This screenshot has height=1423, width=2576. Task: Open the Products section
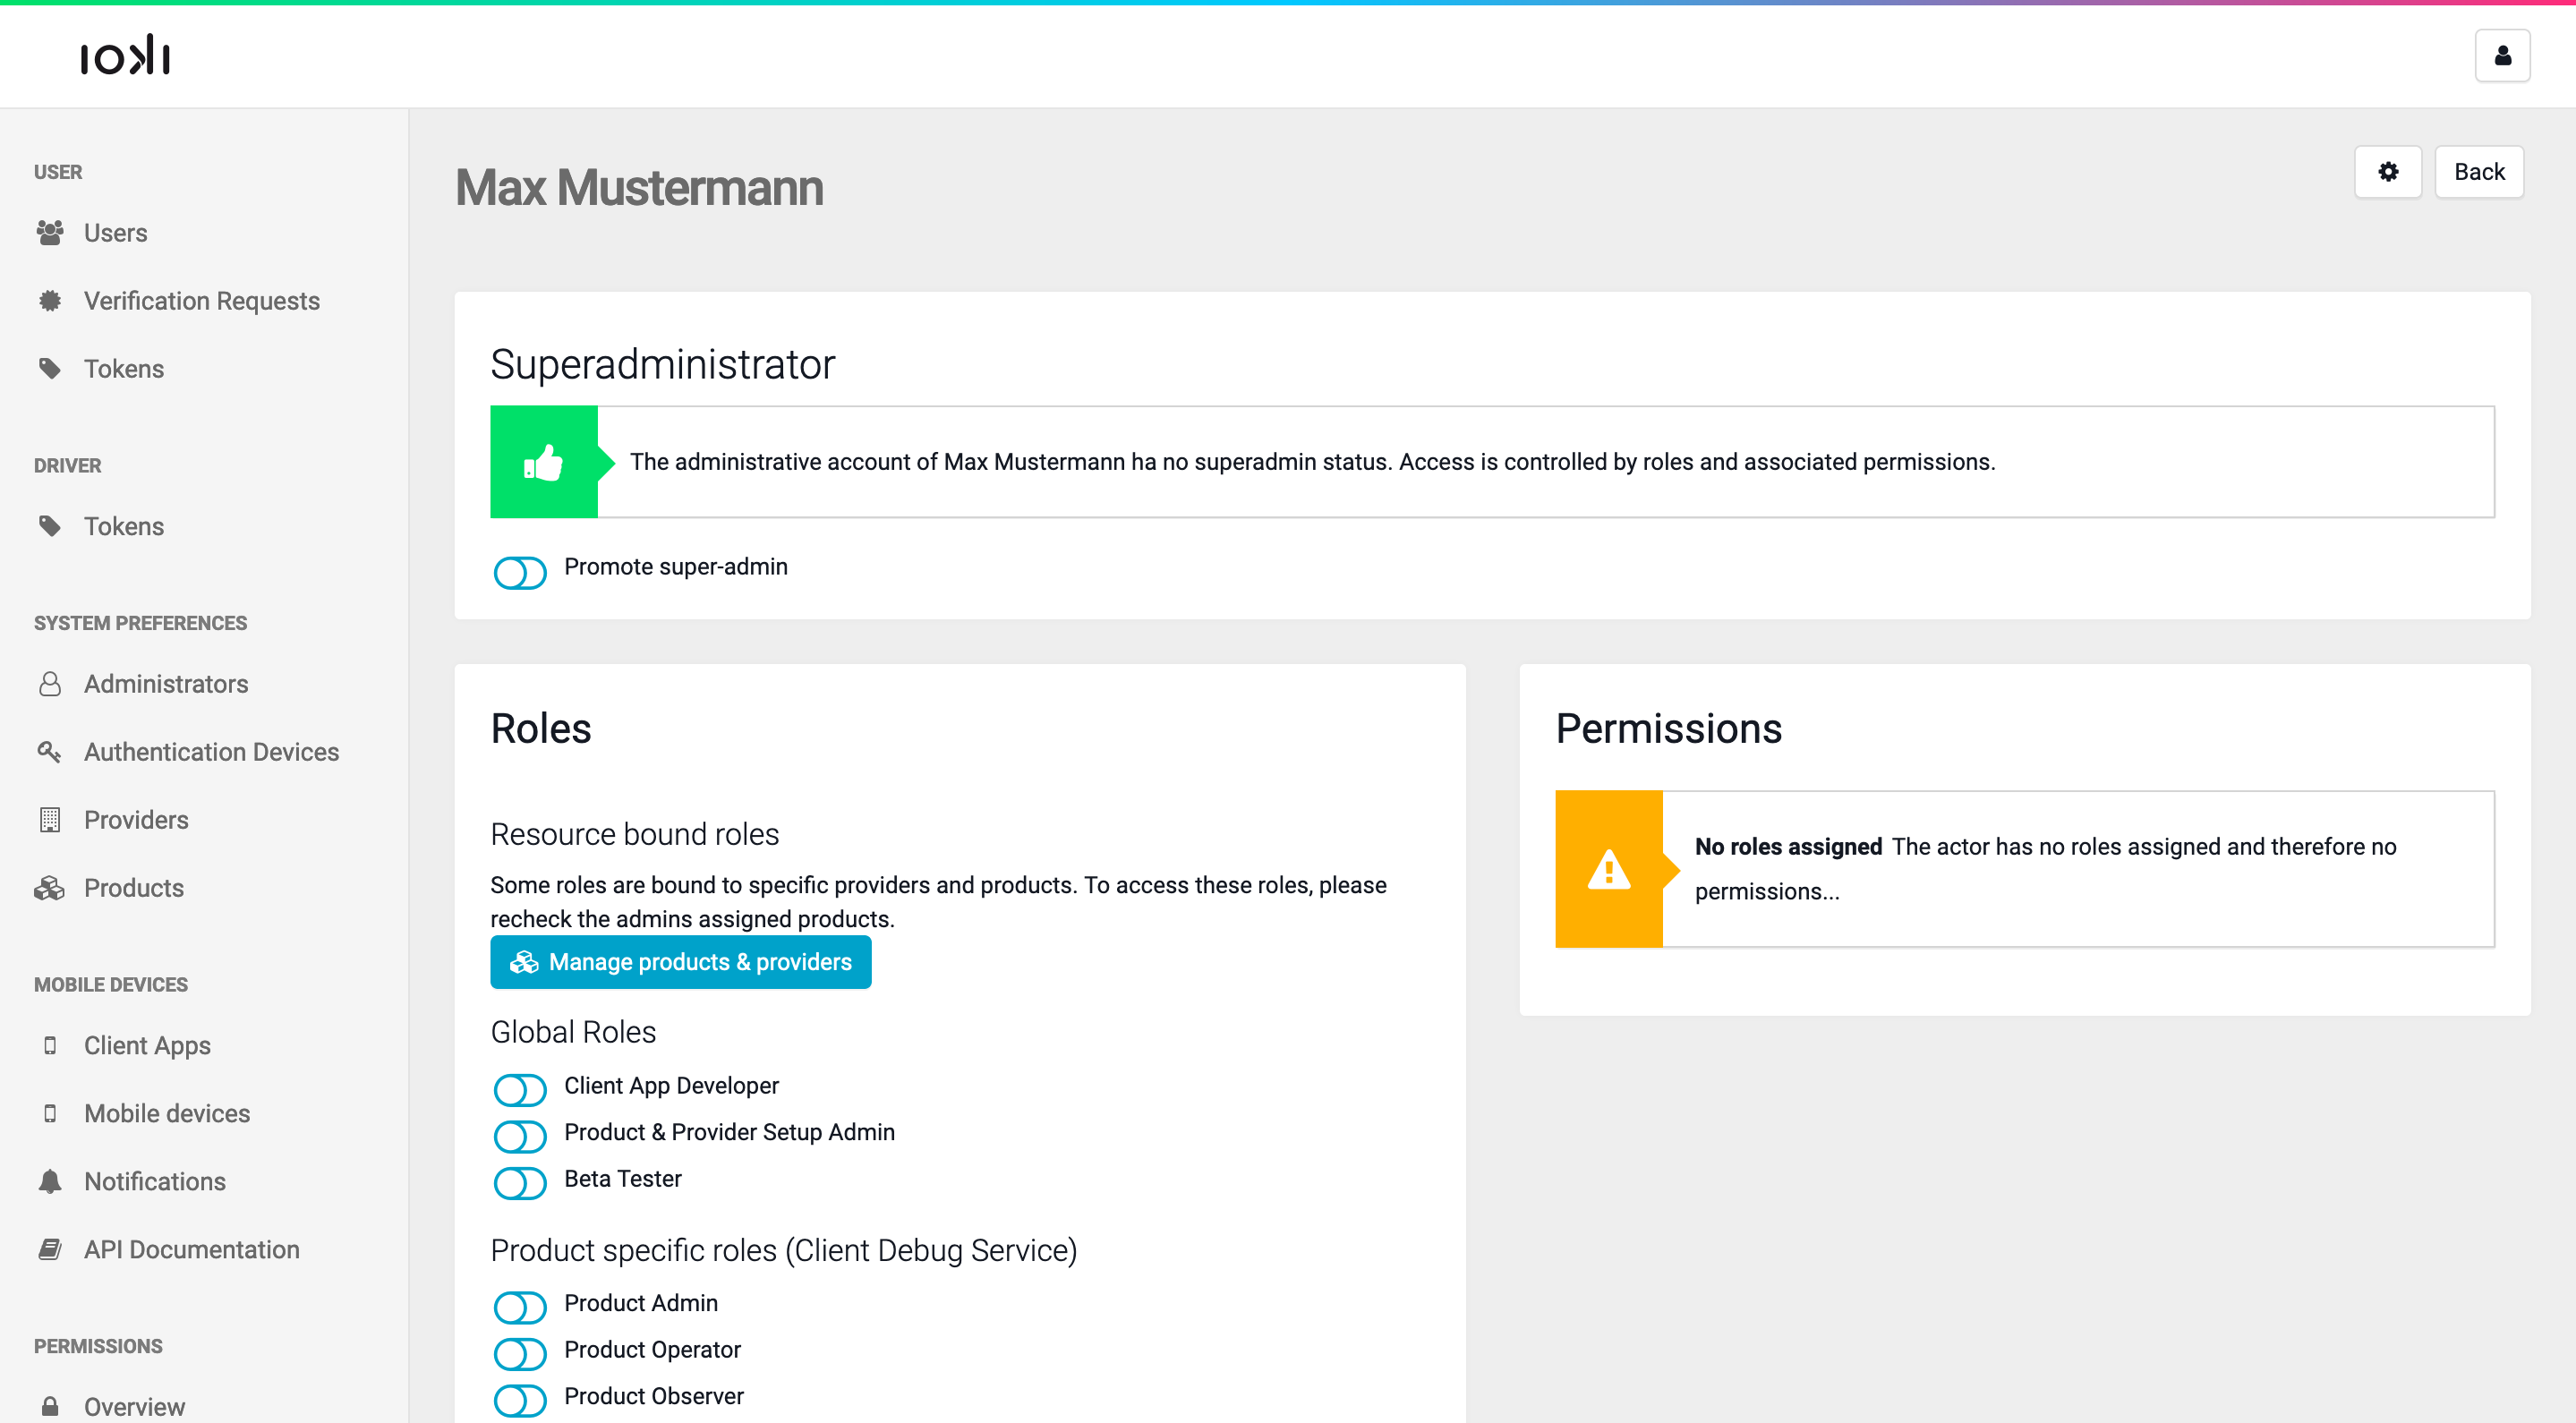pyautogui.click(x=134, y=888)
